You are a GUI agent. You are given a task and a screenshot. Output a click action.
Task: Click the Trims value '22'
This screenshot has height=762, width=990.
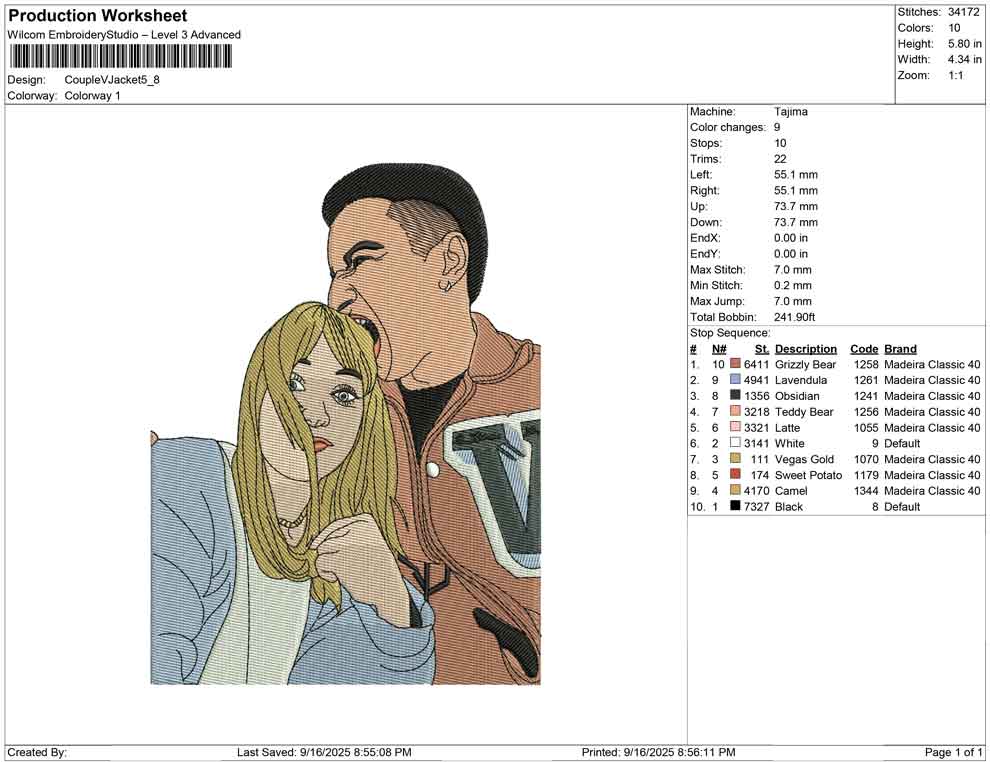click(780, 159)
